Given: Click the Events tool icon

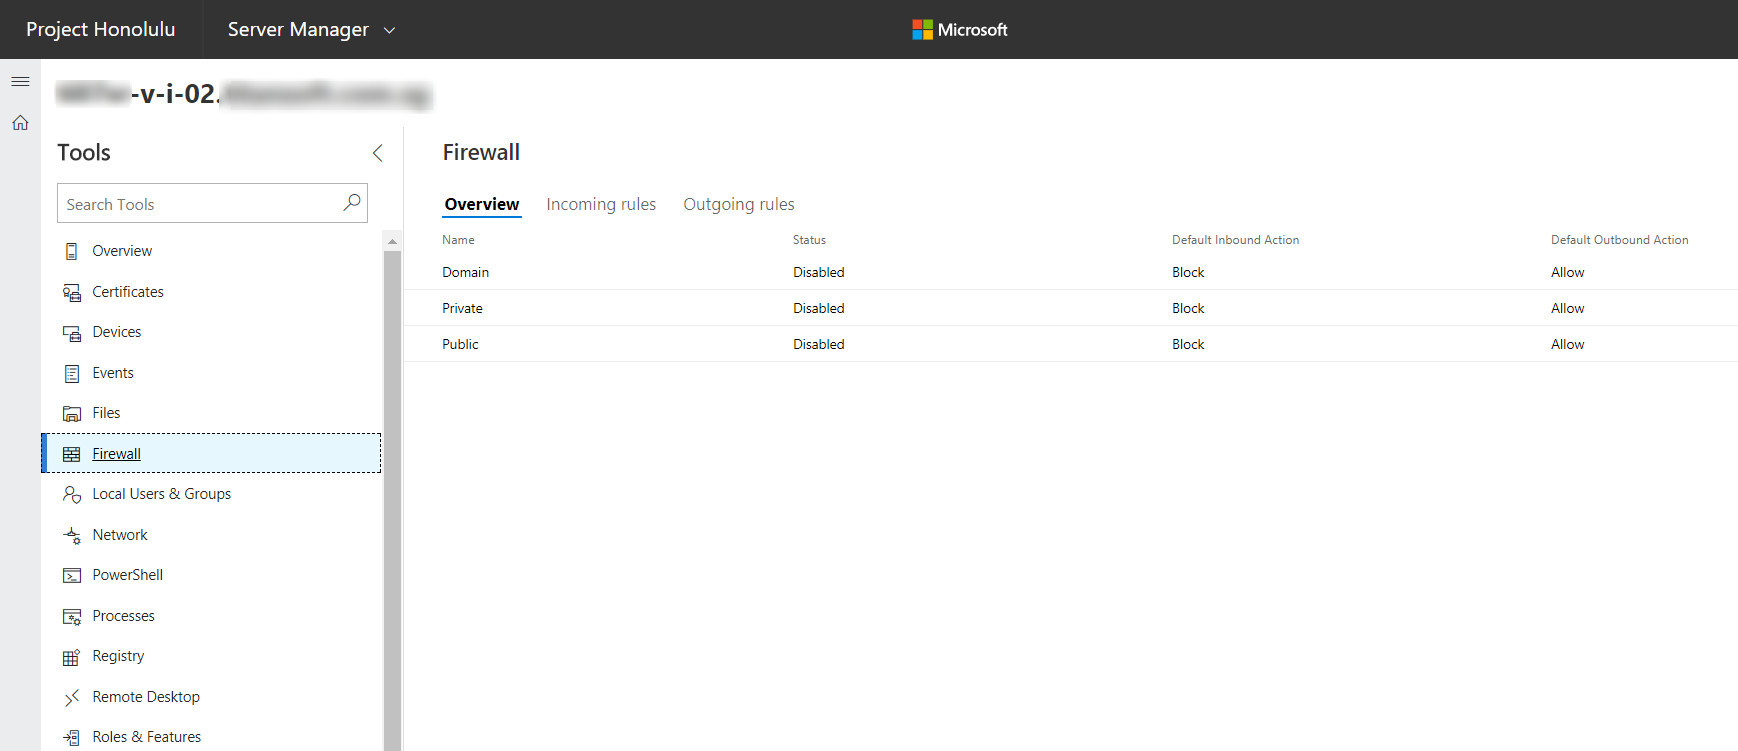Looking at the screenshot, I should pyautogui.click(x=72, y=373).
